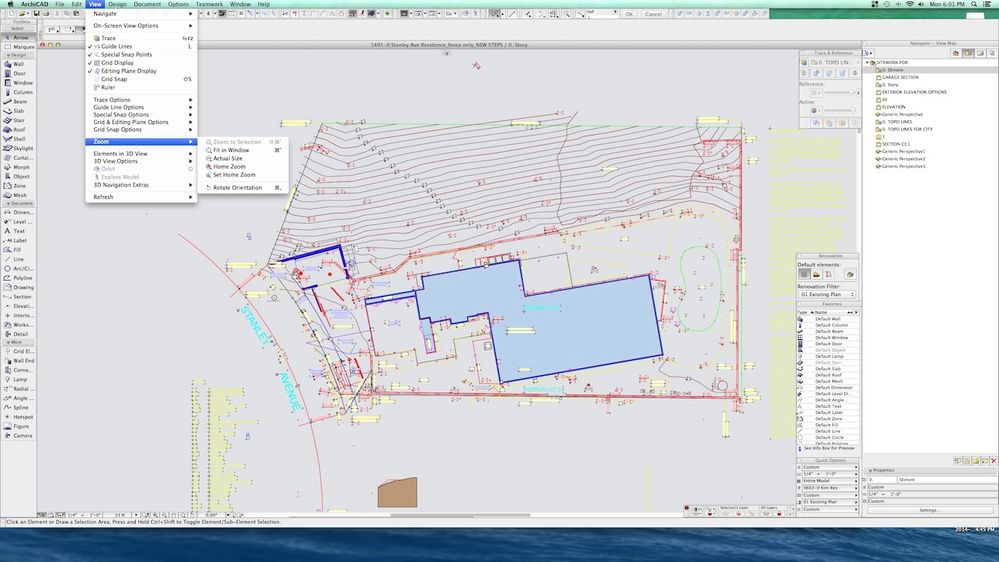Select the Camera tool

tap(21, 435)
